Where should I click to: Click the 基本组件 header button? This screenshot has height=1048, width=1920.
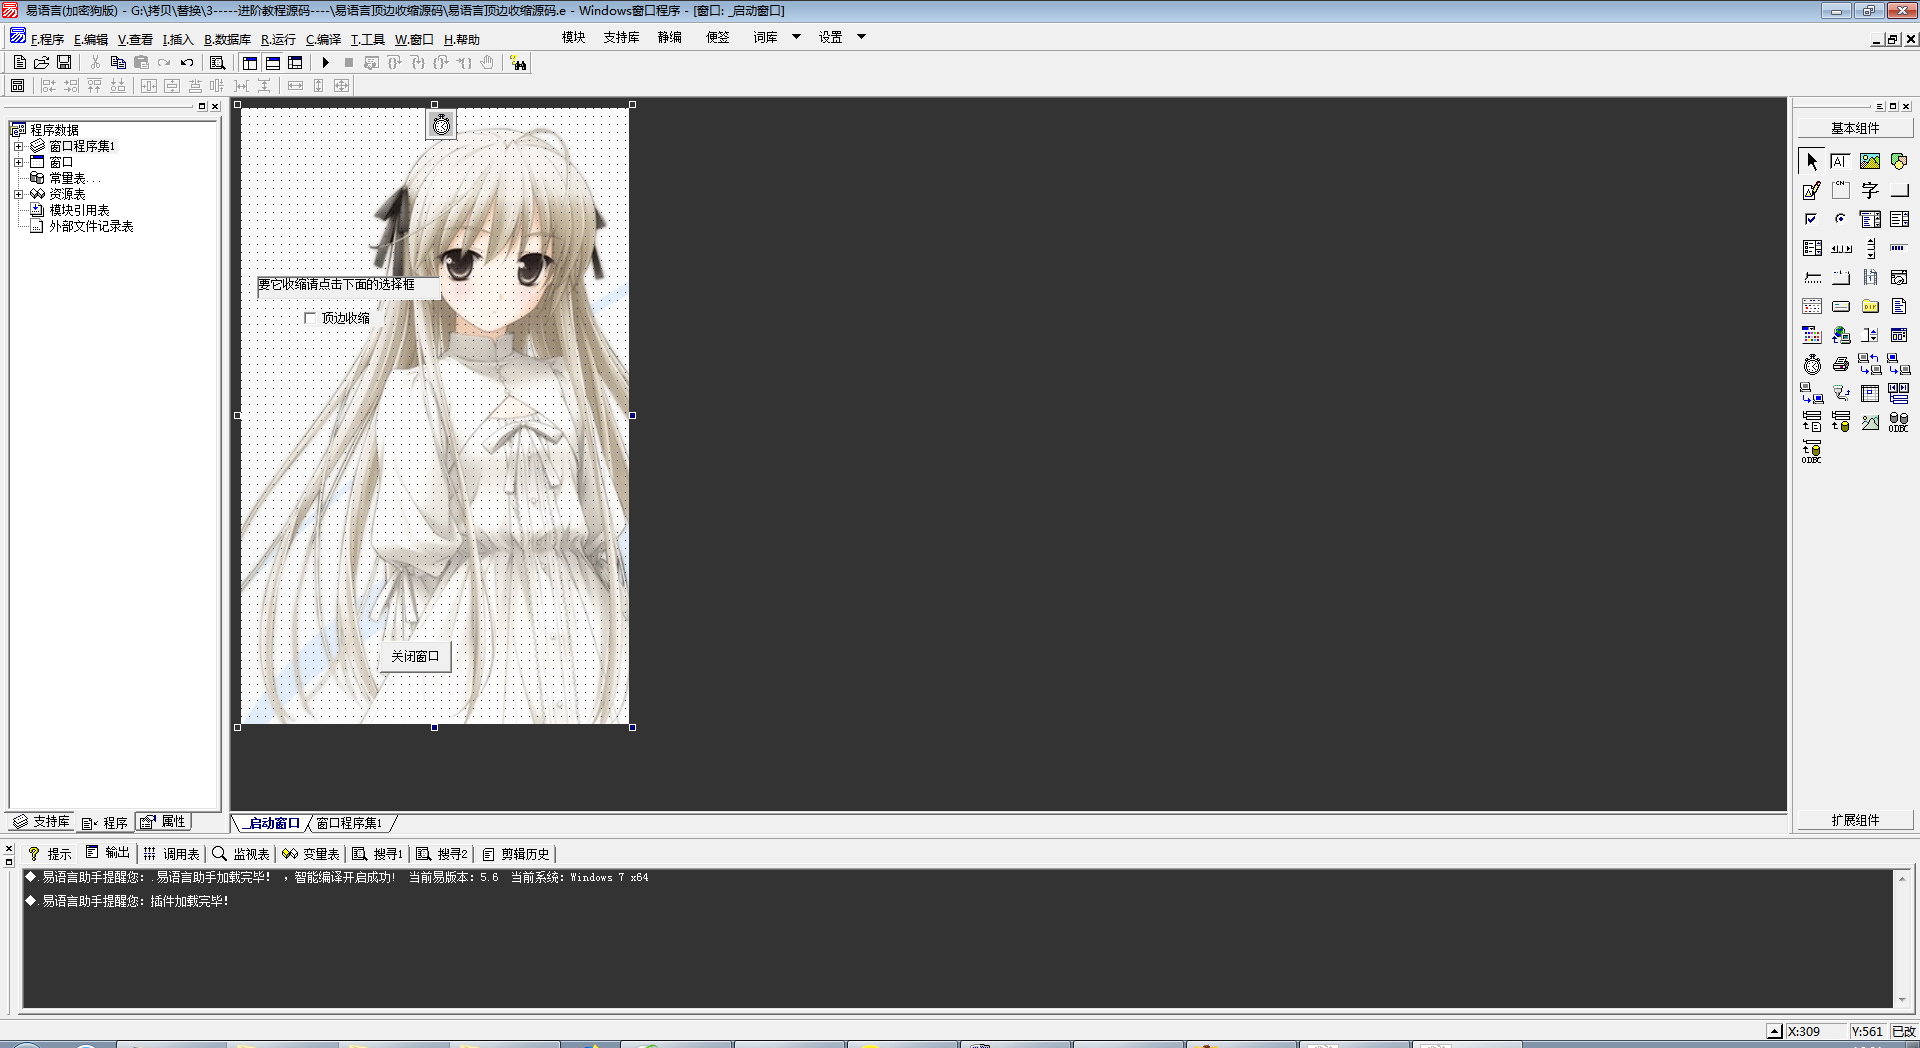1855,128
